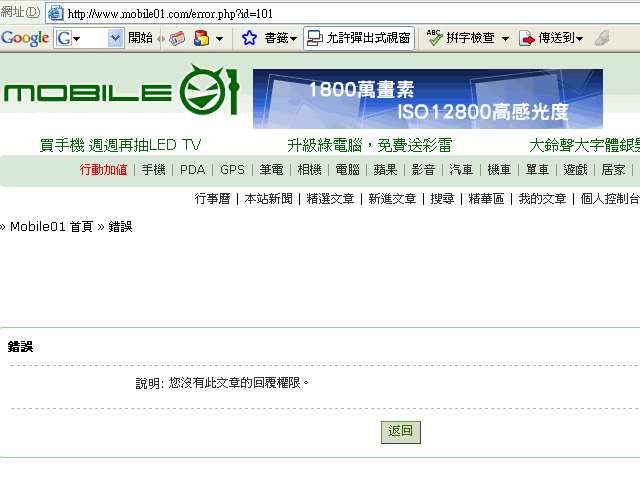The image size is (640, 480).
Task: Toggle the 允許彈出式視窗 popup button
Action: pos(359,38)
